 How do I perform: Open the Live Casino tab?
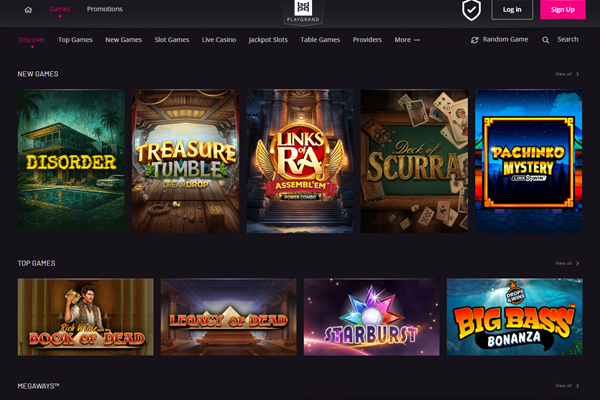click(219, 39)
